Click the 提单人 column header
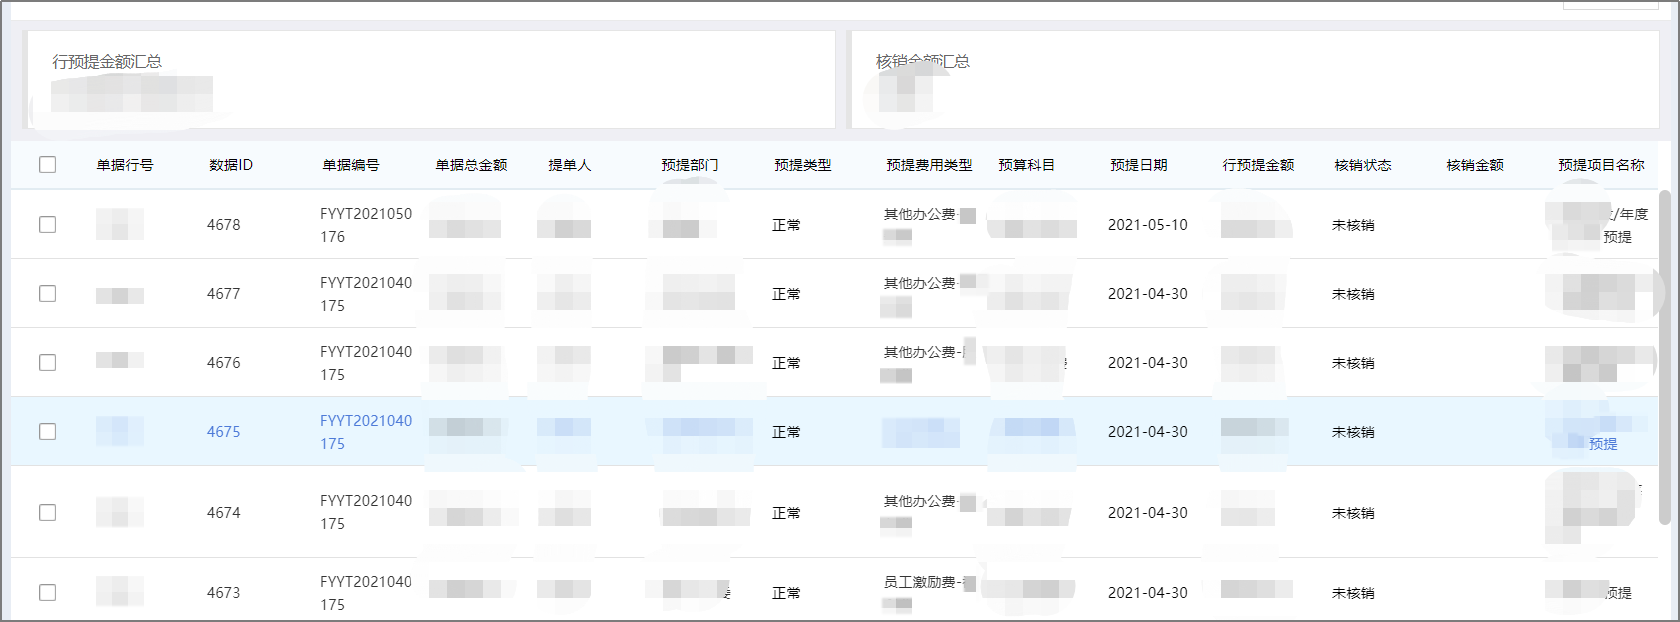 pyautogui.click(x=570, y=165)
